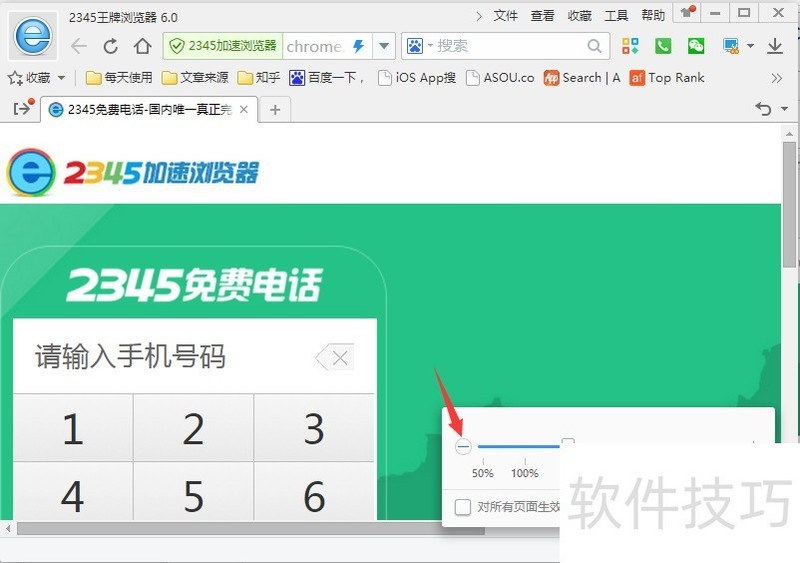Viewport: 800px width, 563px height.
Task: Restore closed tab with undo icon
Action: [x=763, y=109]
